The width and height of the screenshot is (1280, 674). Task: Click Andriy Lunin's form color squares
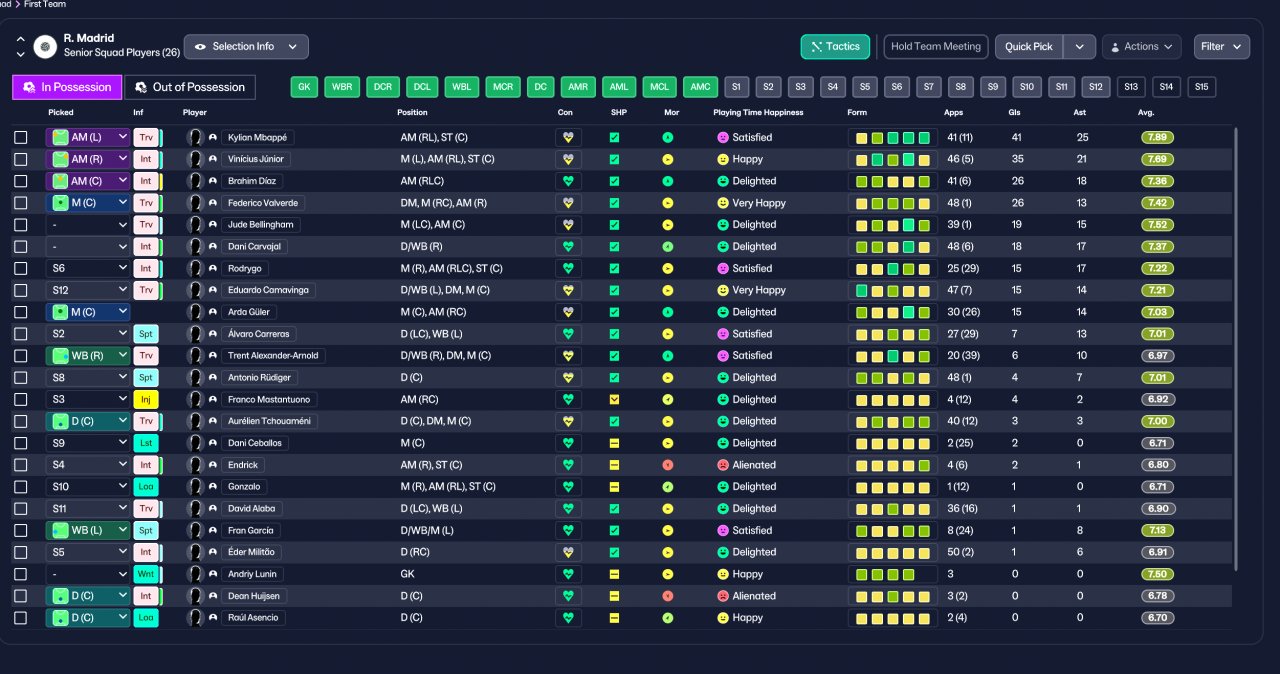pos(893,574)
